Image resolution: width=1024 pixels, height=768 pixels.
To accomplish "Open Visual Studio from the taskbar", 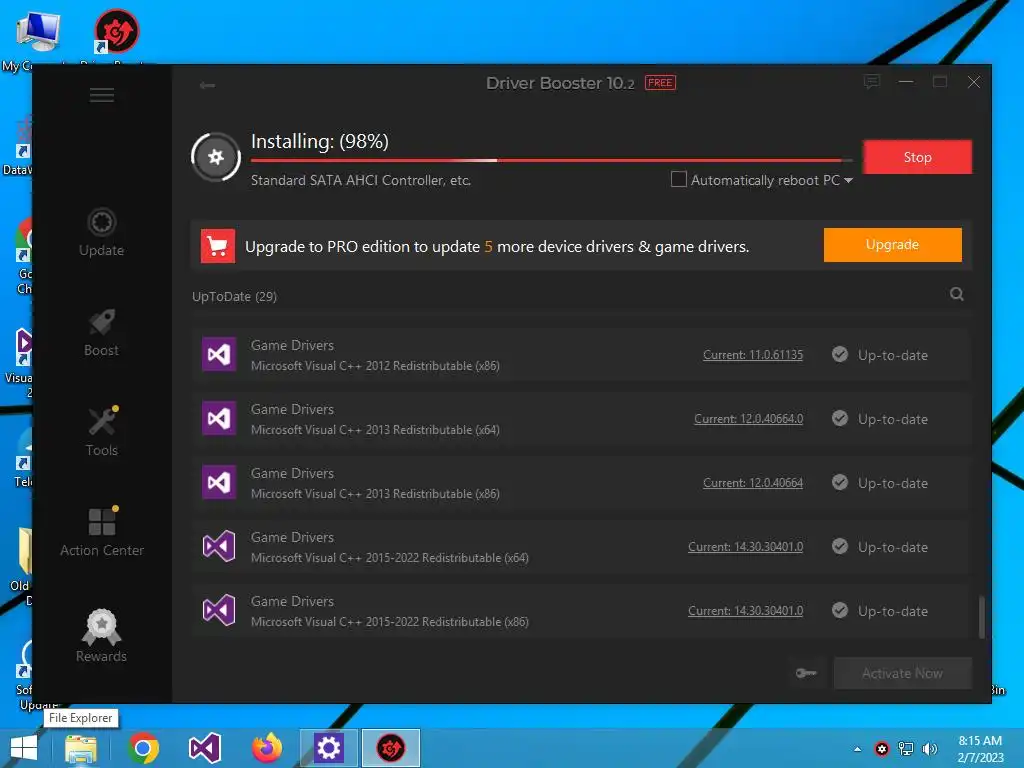I will pos(204,748).
